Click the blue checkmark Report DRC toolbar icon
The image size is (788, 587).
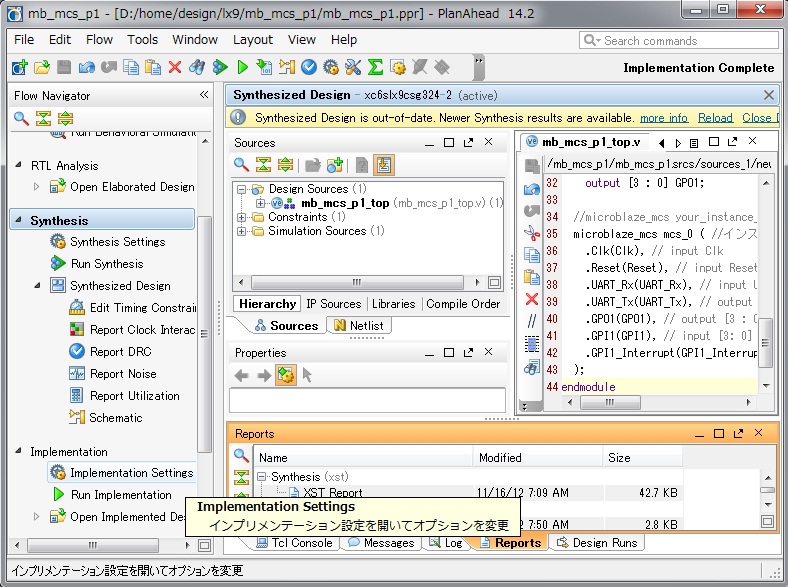click(309, 67)
